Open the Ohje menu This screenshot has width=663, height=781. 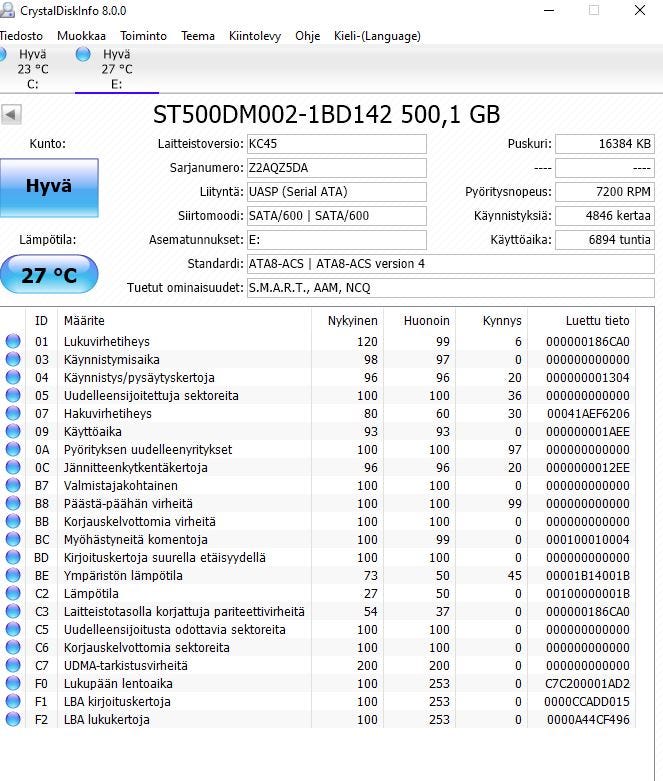click(x=307, y=36)
